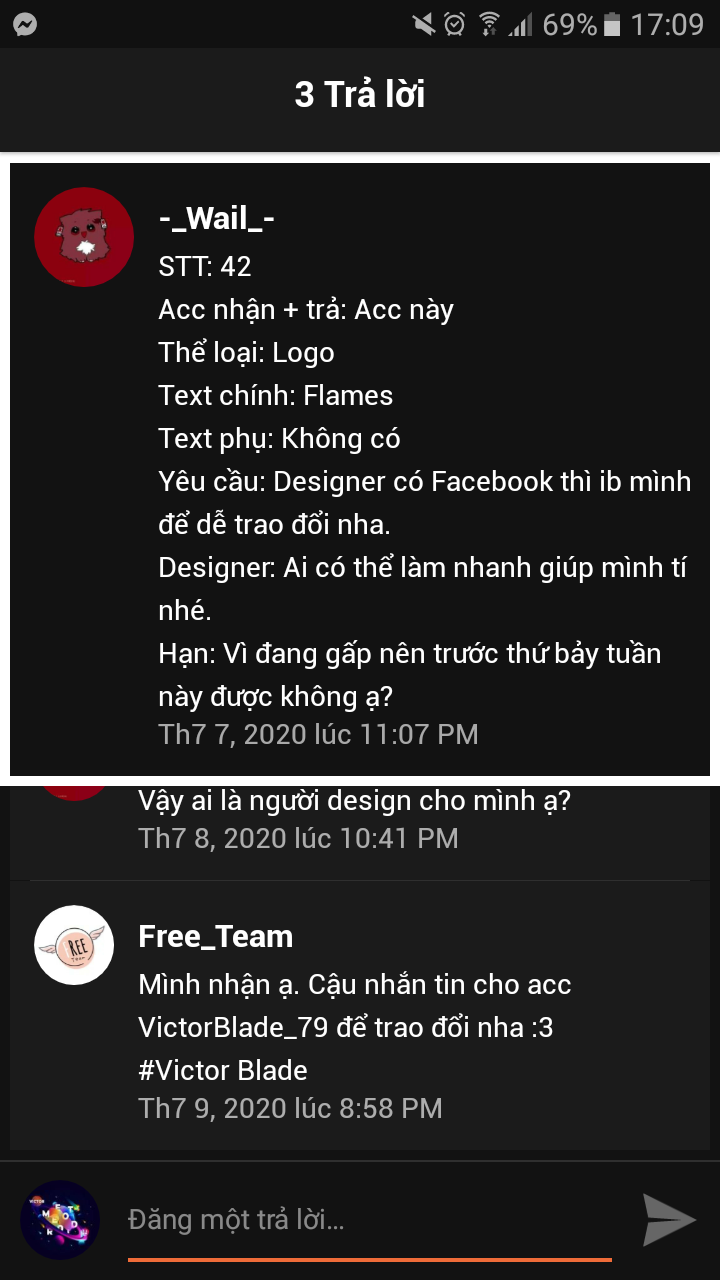The image size is (720, 1280).
Task: Tap your own avatar beside reply box
Action: [60, 1220]
